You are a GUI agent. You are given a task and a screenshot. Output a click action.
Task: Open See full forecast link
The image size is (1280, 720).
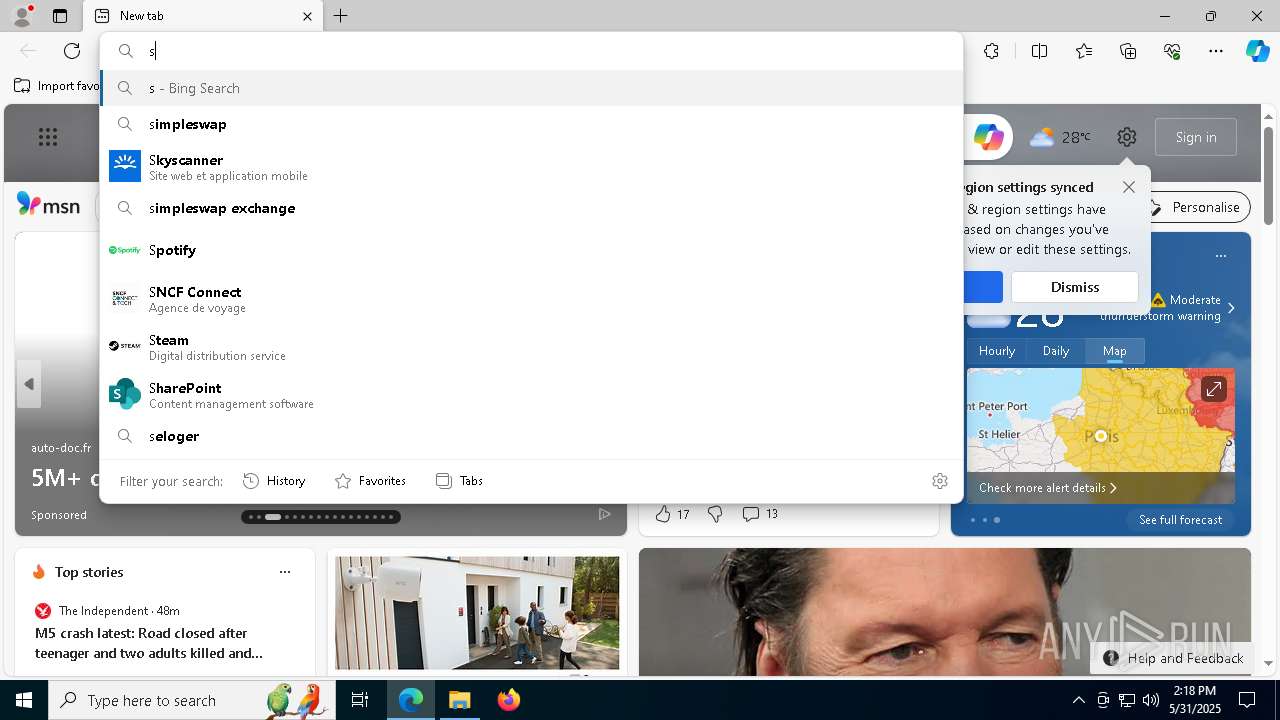coord(1181,520)
